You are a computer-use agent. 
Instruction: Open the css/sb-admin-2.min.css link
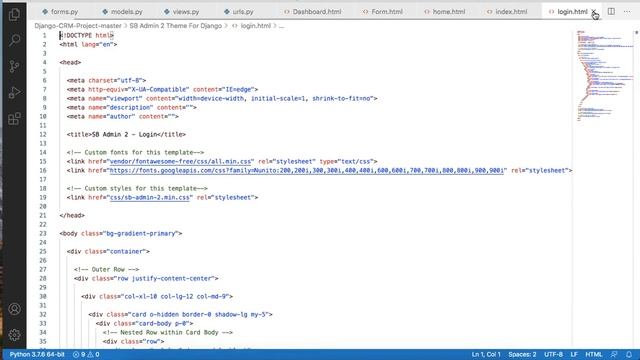(x=150, y=198)
